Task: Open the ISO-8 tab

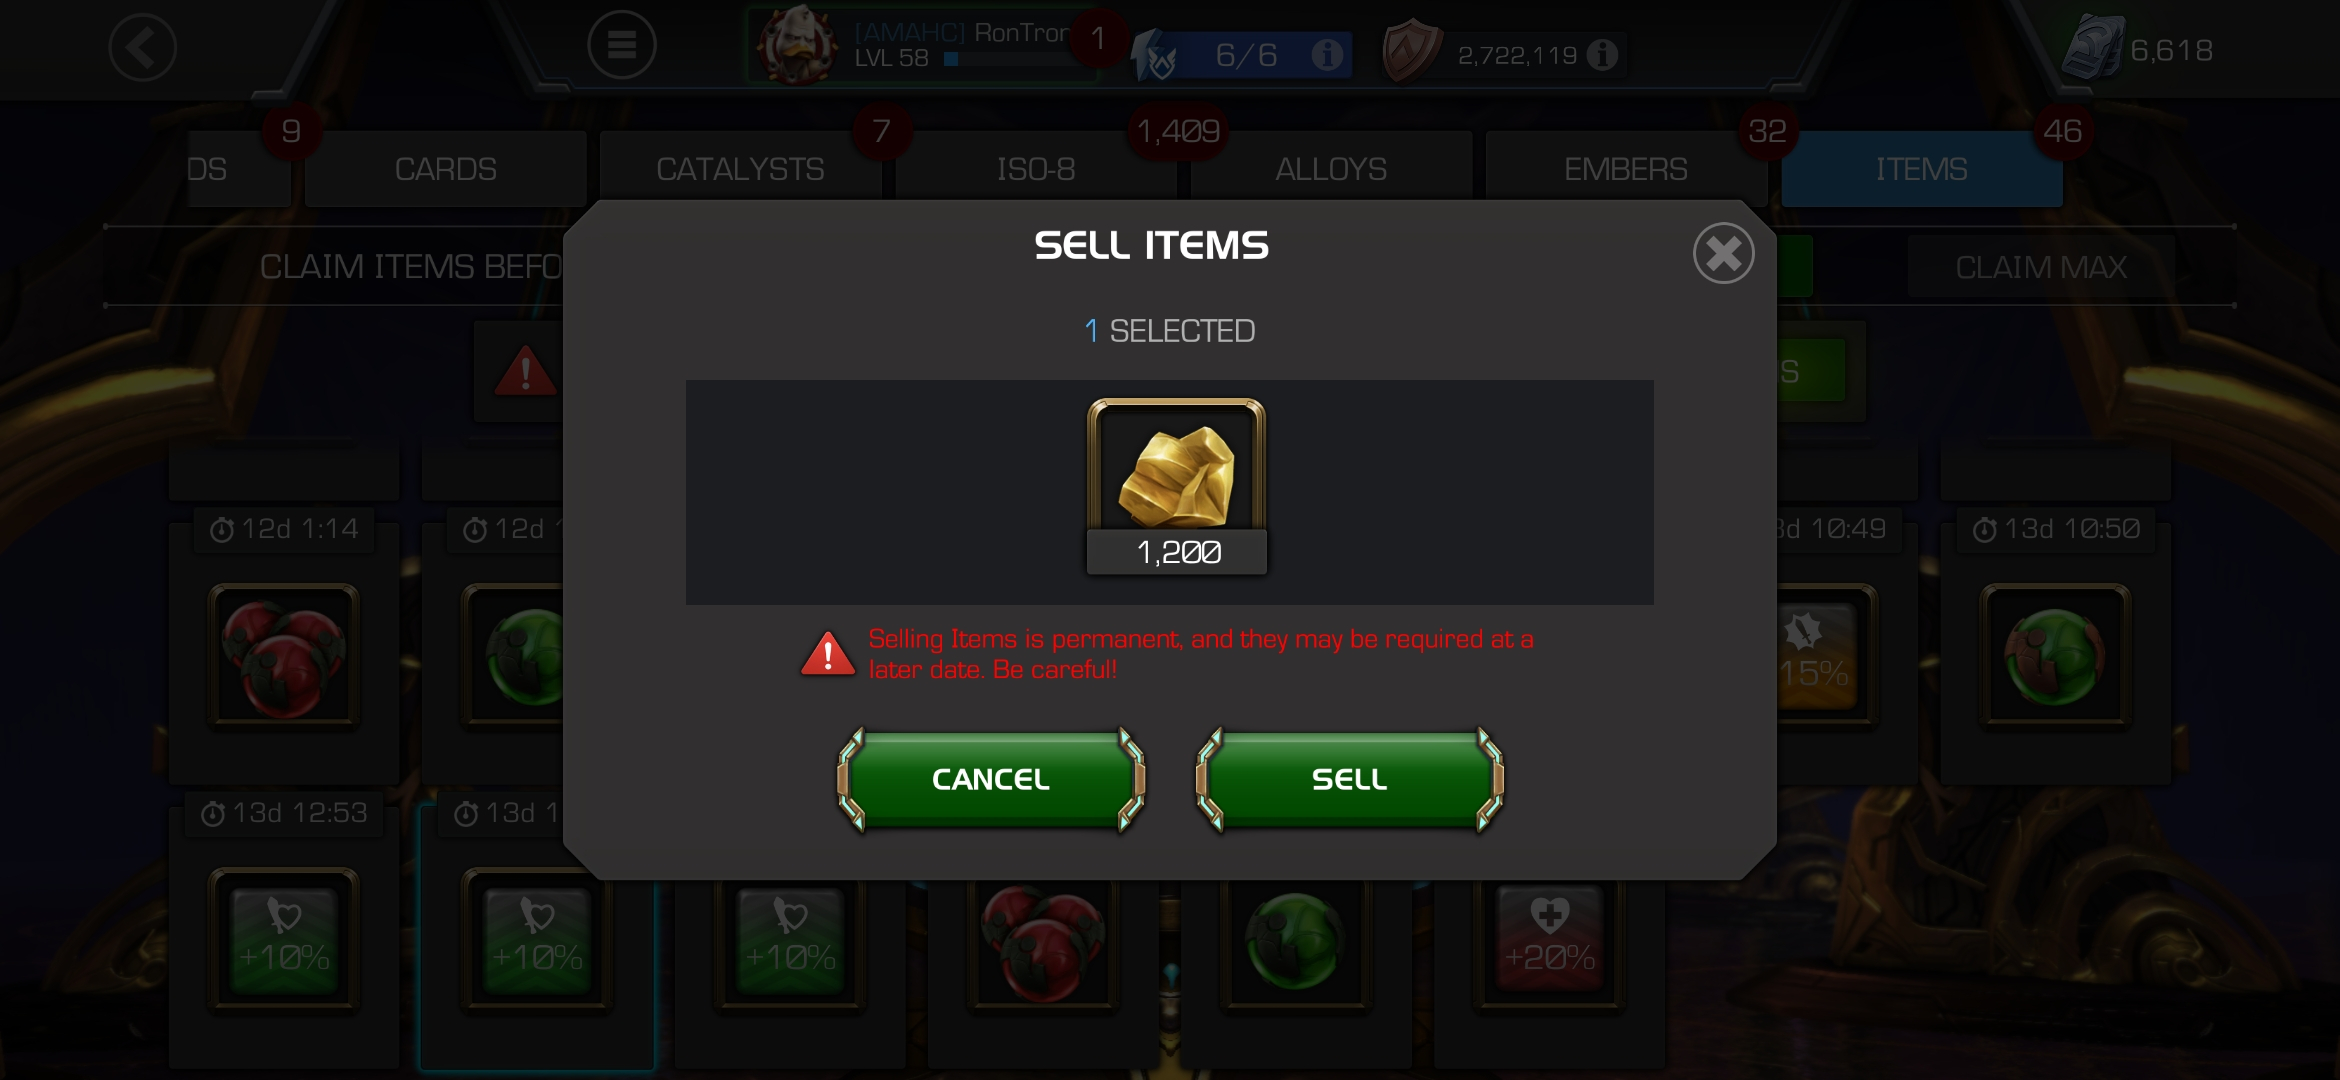Action: click(x=1036, y=169)
